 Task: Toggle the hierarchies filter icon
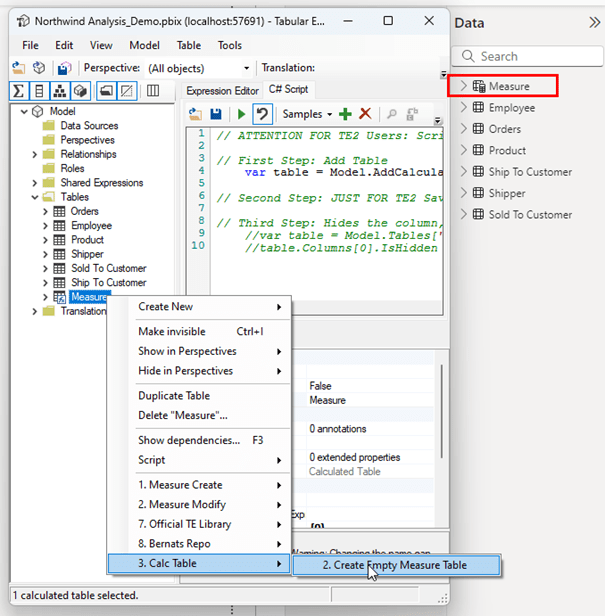tap(60, 91)
